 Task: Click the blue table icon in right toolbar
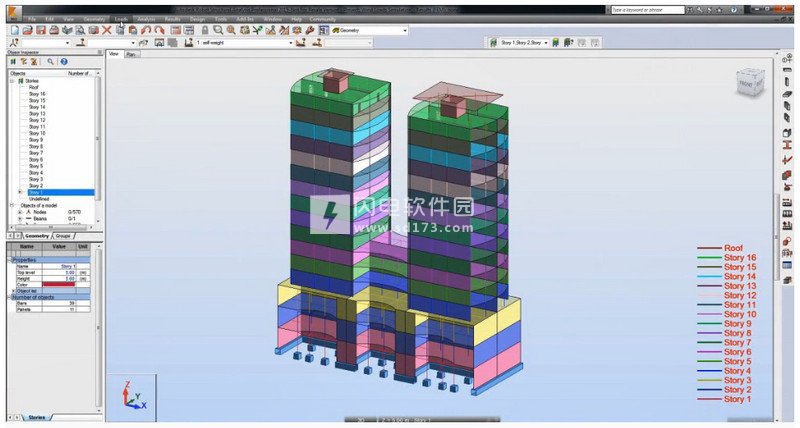click(787, 265)
